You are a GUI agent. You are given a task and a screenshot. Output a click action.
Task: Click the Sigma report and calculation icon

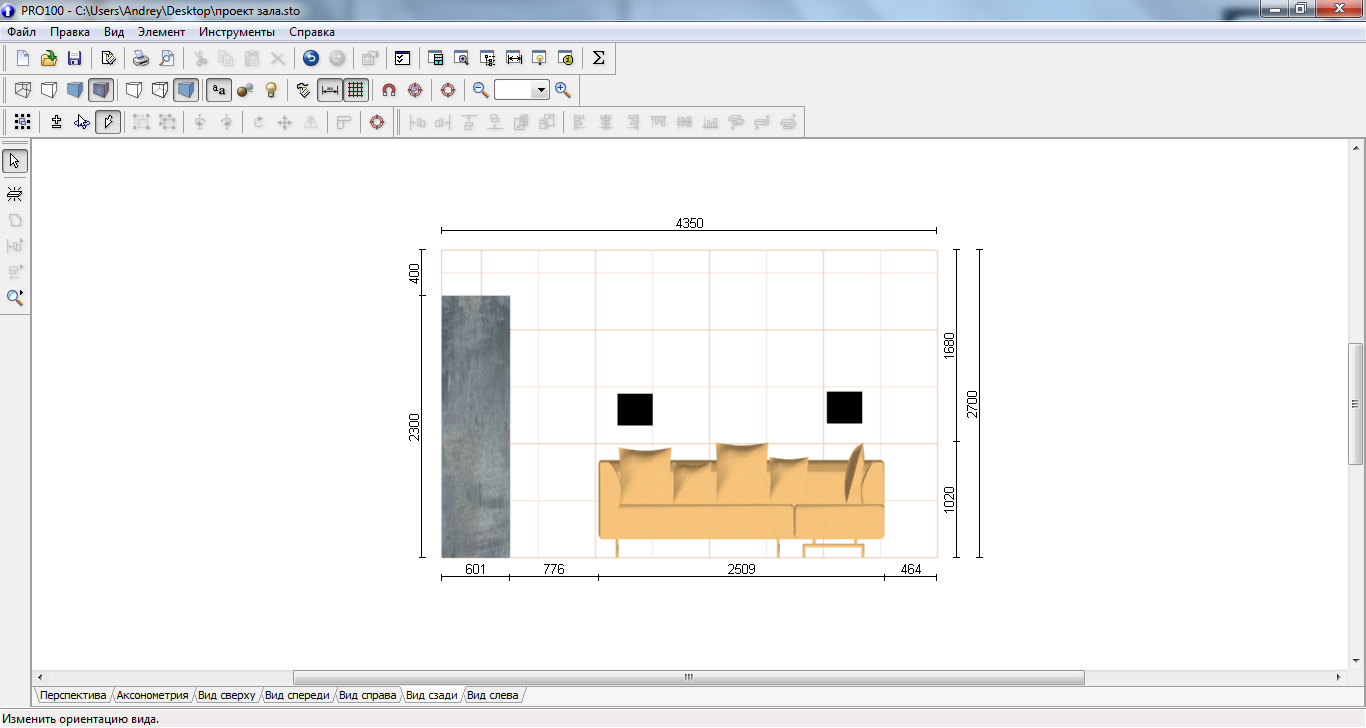(x=598, y=58)
